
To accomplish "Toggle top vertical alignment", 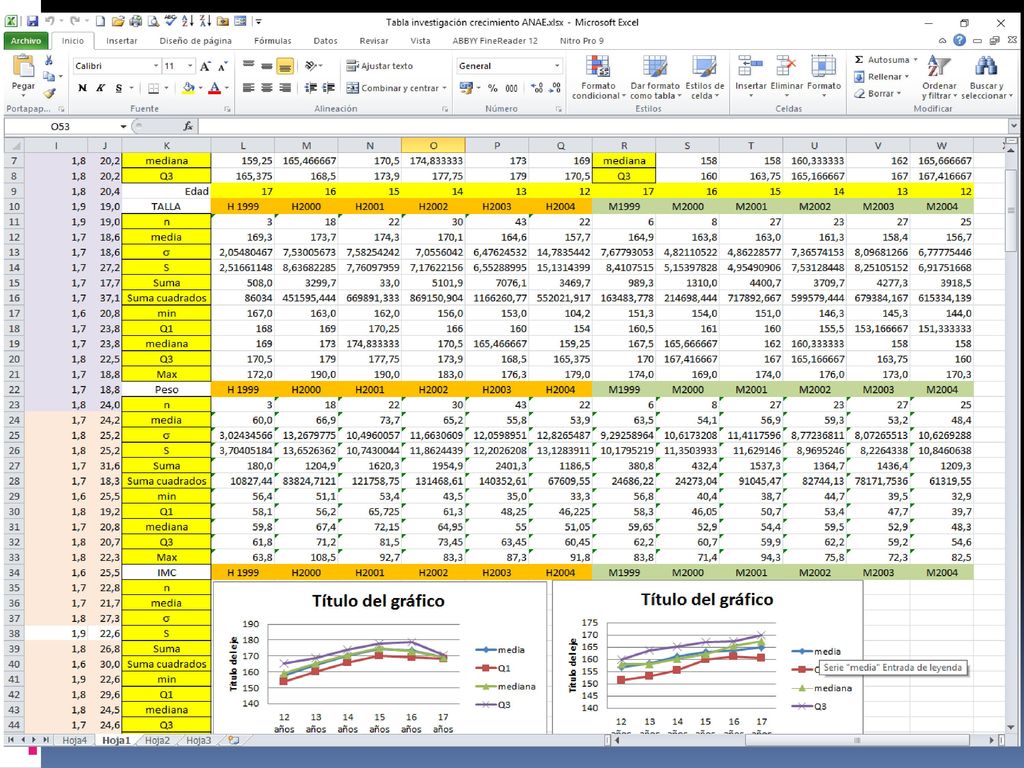I will (248, 65).
